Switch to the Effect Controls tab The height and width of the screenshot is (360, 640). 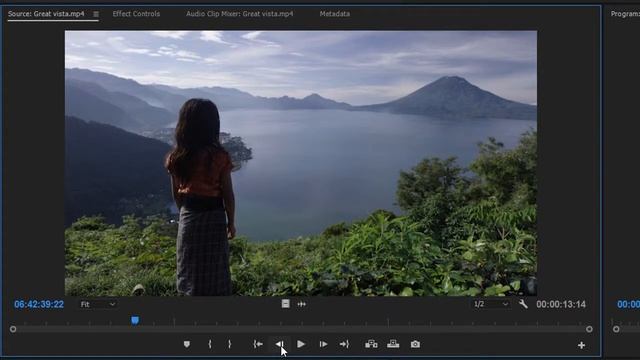click(136, 13)
